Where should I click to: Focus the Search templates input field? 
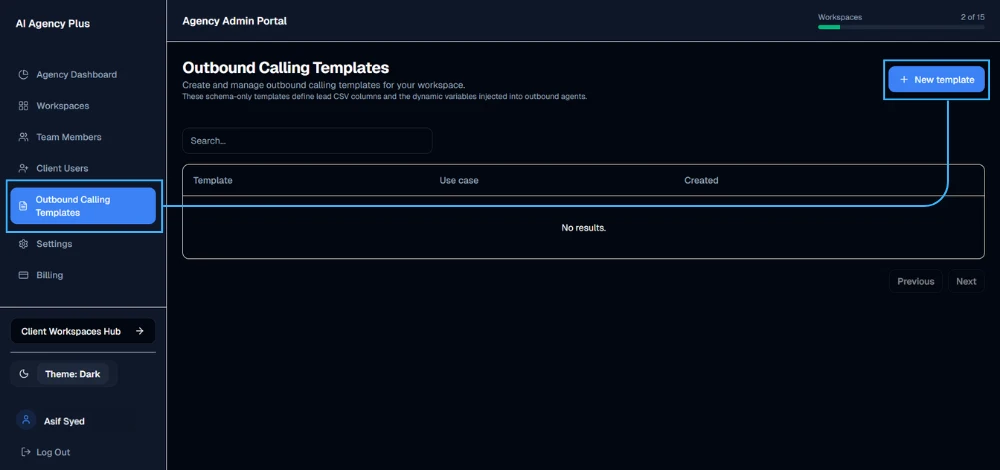pyautogui.click(x=307, y=141)
